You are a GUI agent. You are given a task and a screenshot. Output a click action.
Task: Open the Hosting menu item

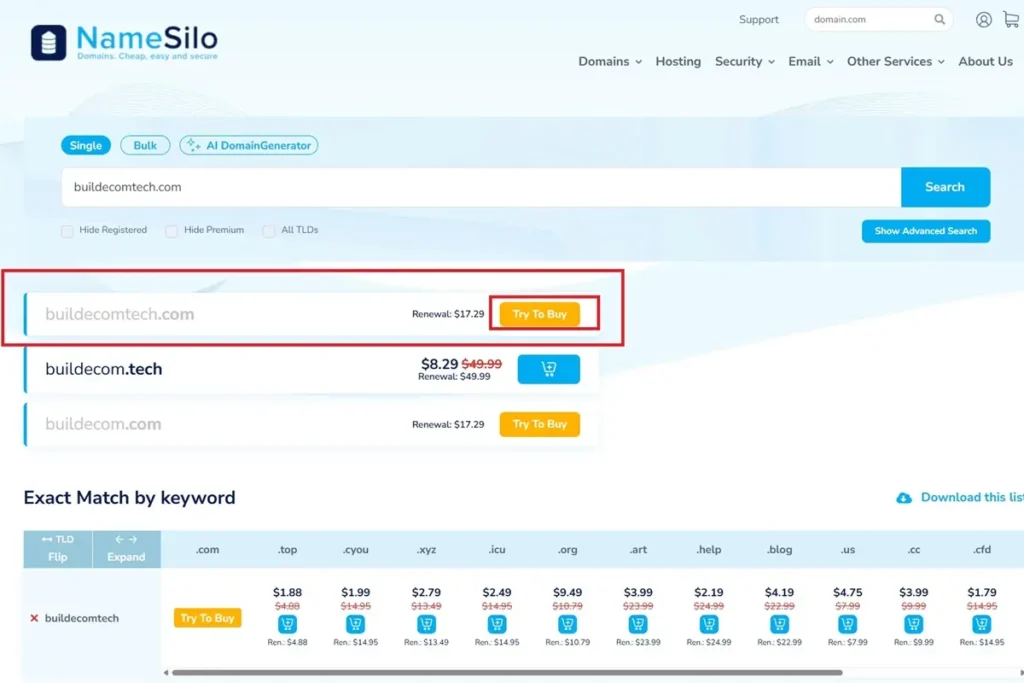point(678,62)
